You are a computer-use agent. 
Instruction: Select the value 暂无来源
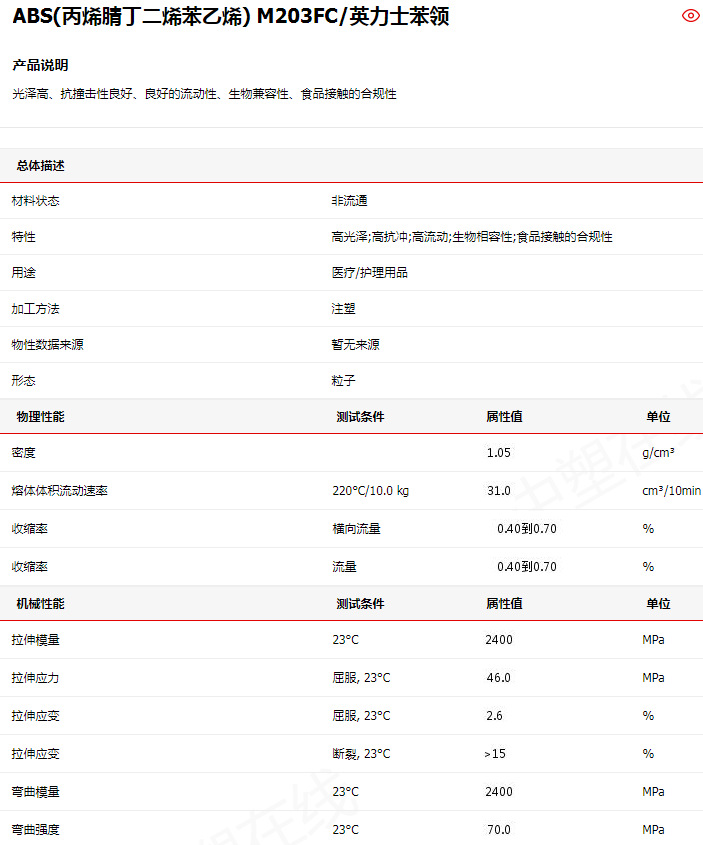click(356, 345)
